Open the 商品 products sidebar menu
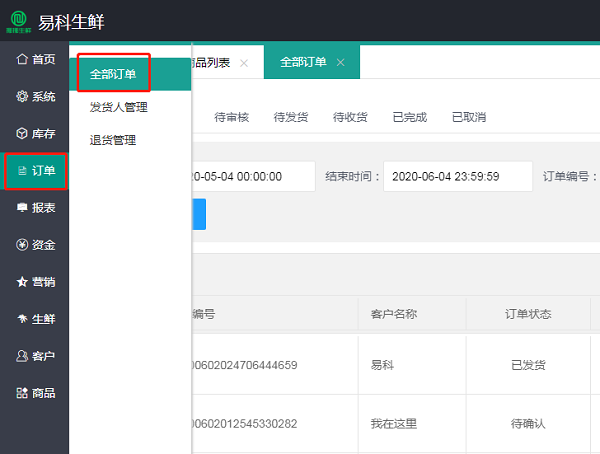The width and height of the screenshot is (600, 454). pyautogui.click(x=35, y=393)
